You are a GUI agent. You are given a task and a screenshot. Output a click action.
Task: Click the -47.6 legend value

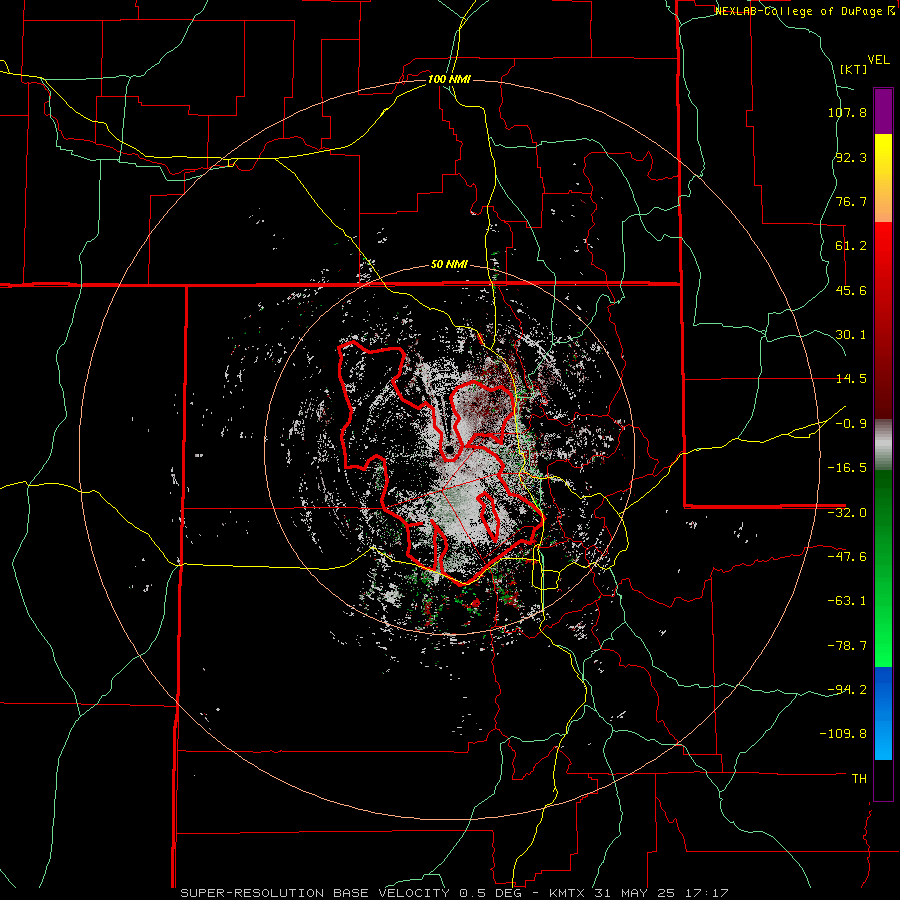pyautogui.click(x=847, y=557)
